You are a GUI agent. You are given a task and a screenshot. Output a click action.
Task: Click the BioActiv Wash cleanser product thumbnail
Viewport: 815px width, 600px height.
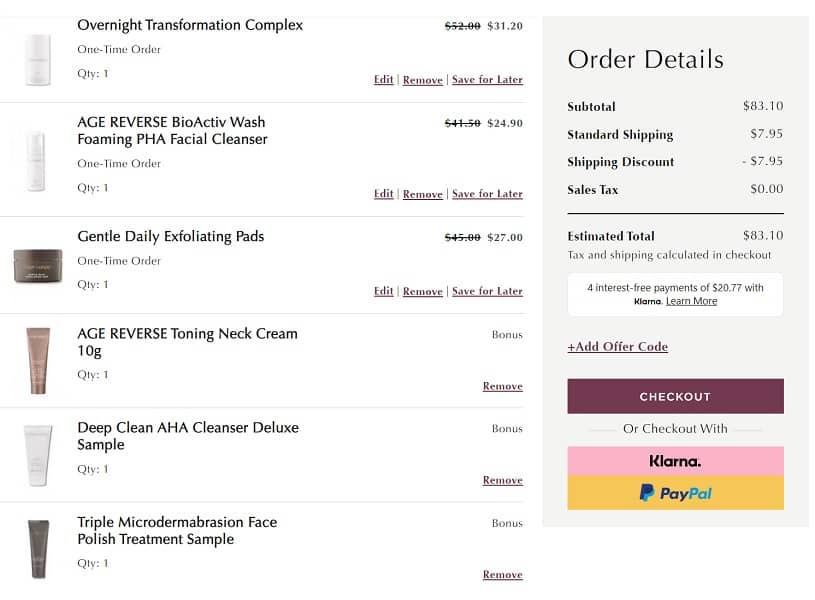click(x=37, y=162)
